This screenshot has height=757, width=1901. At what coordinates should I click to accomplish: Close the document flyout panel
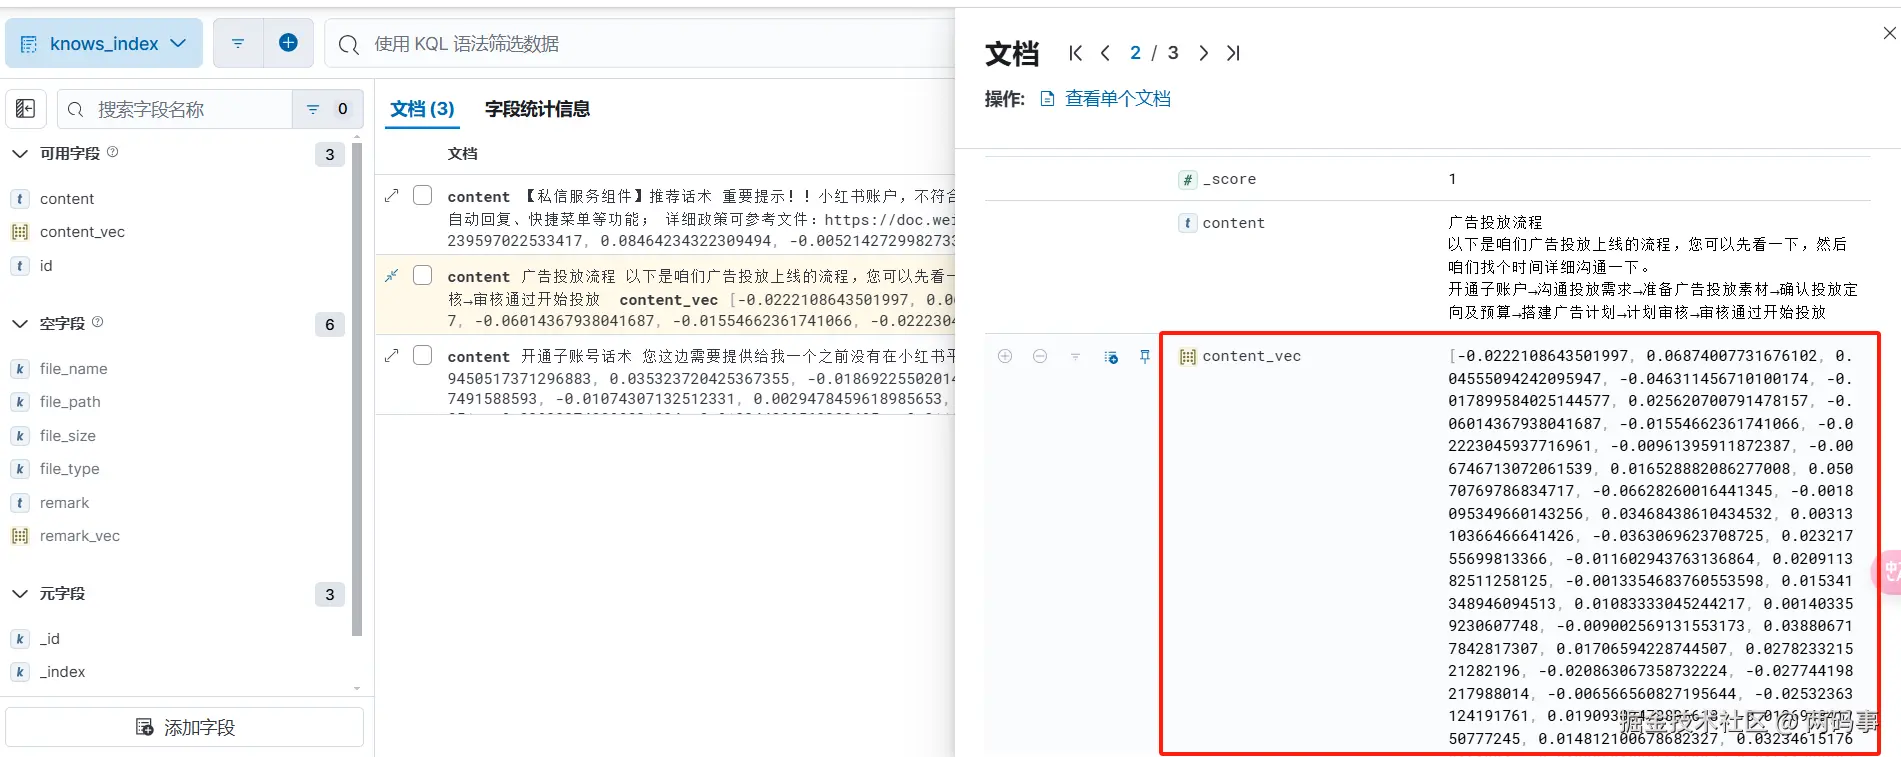click(1889, 33)
